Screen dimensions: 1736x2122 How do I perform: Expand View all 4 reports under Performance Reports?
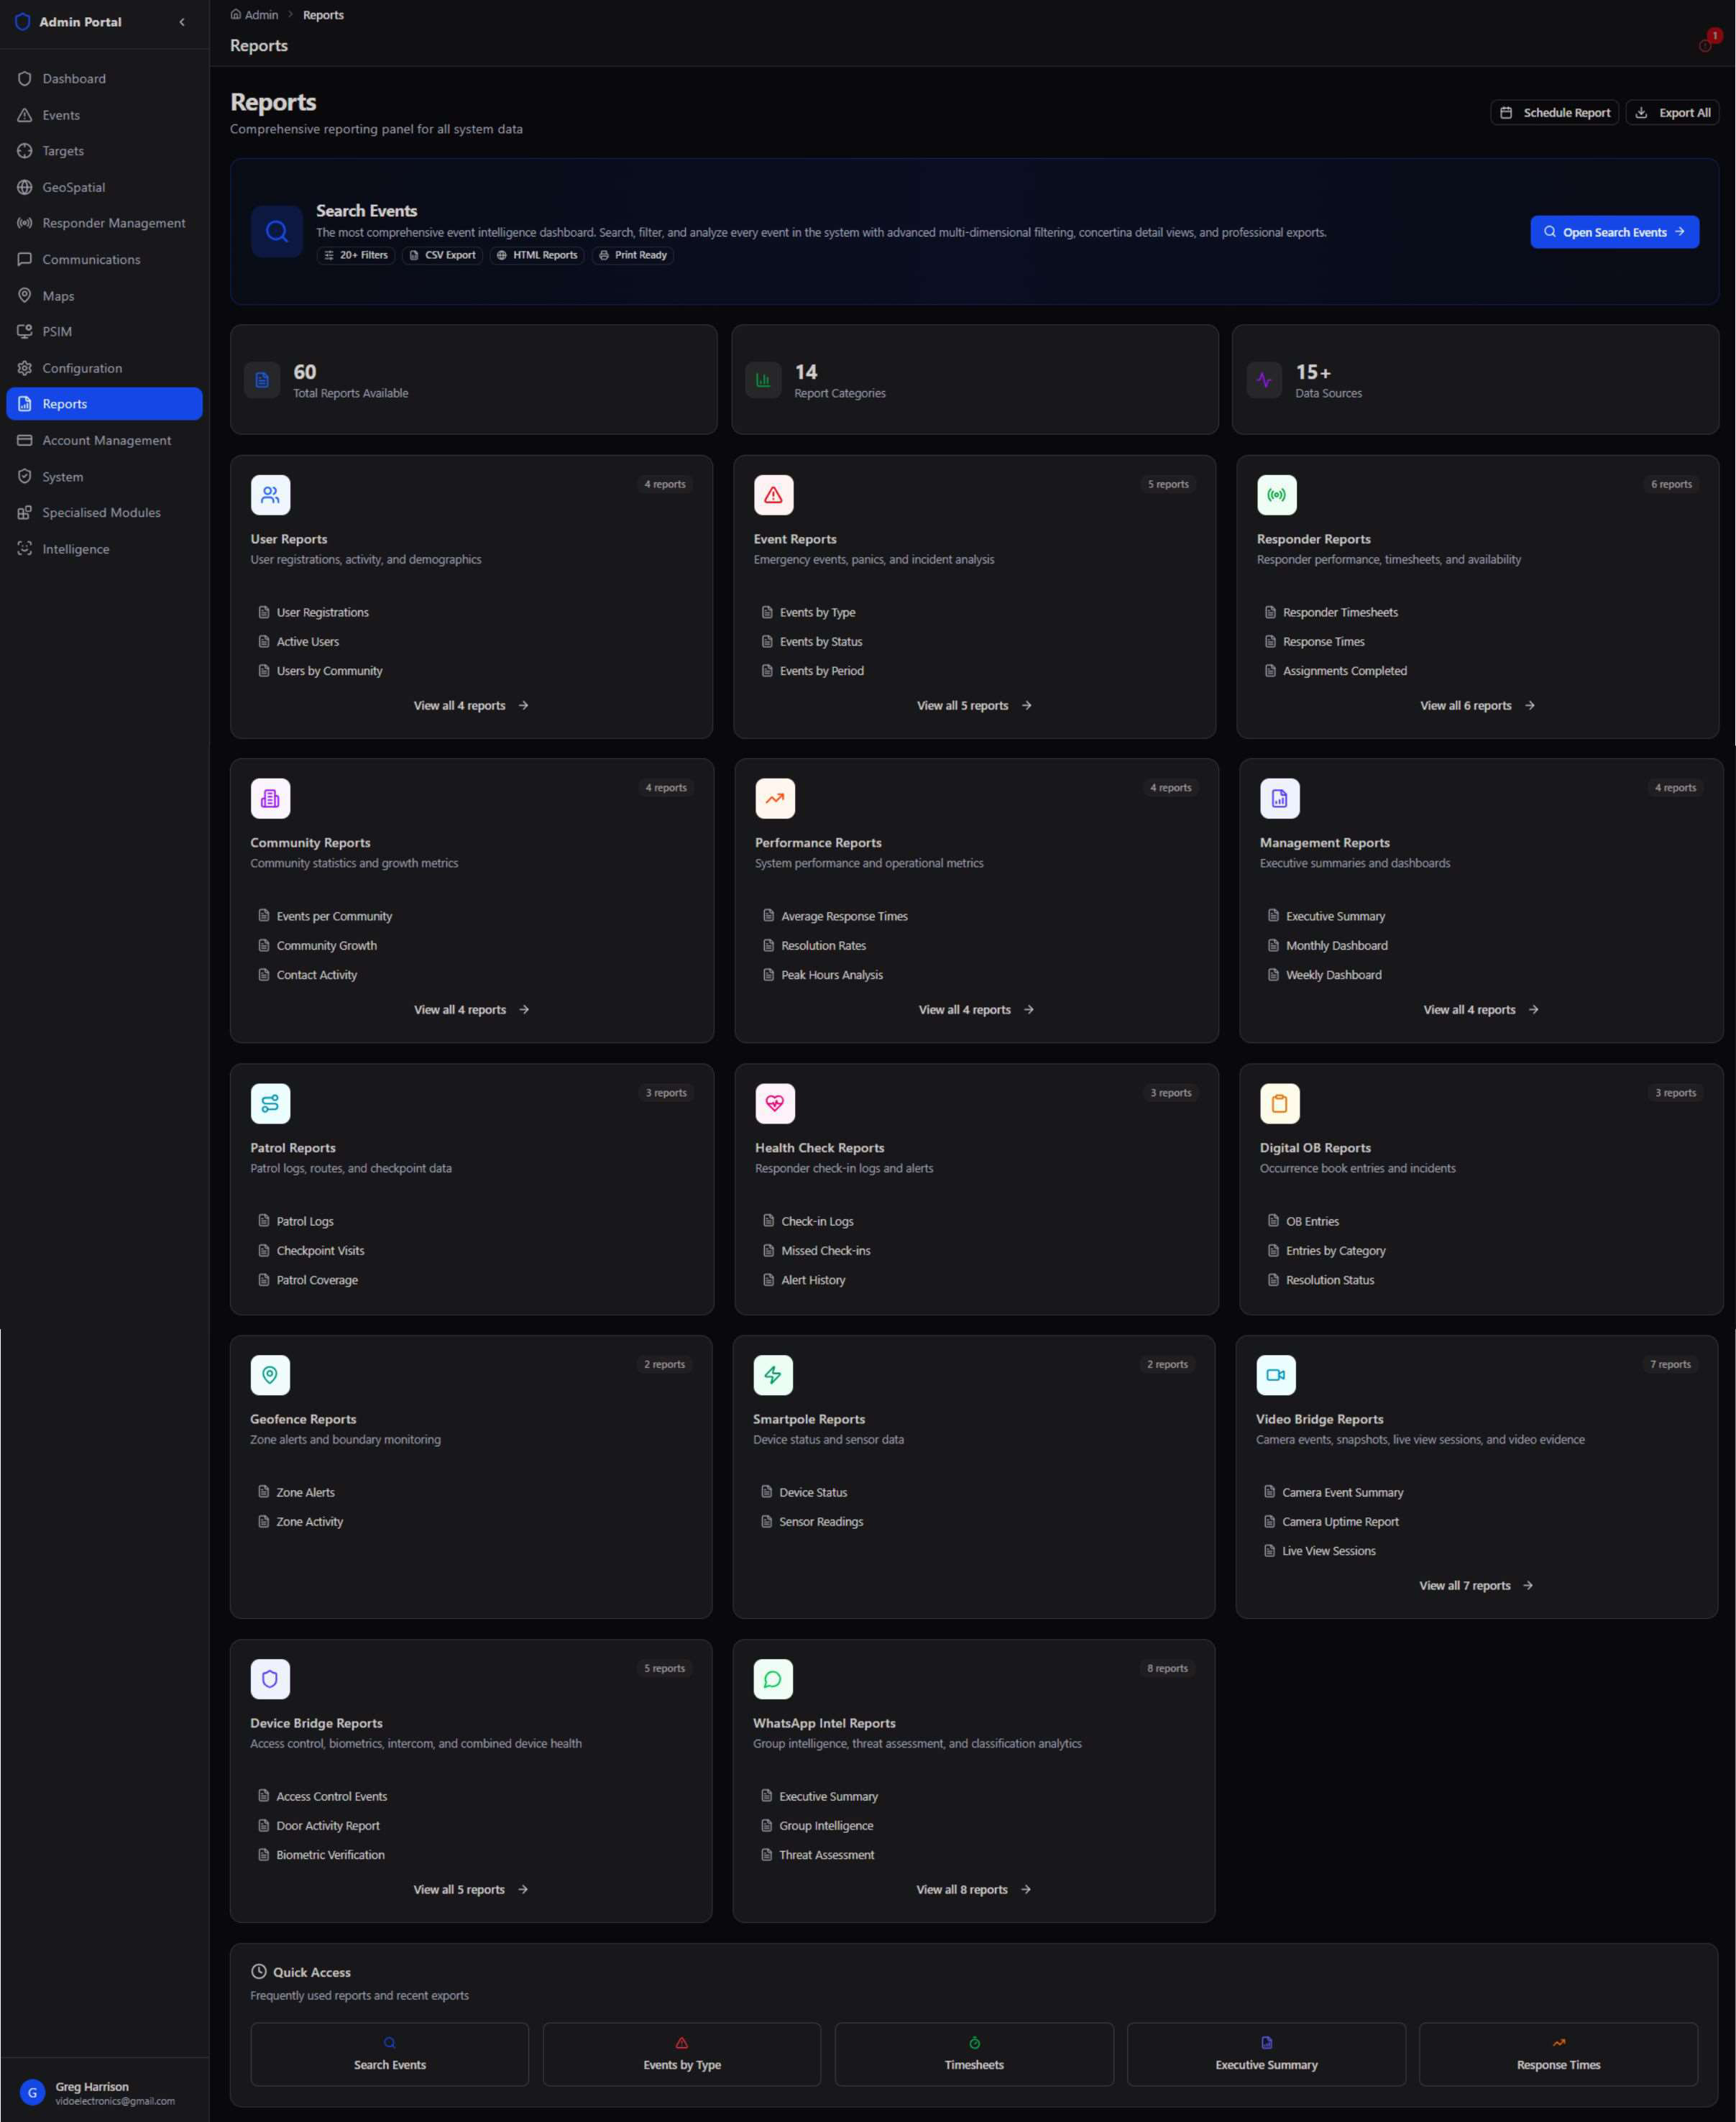[x=976, y=1010]
